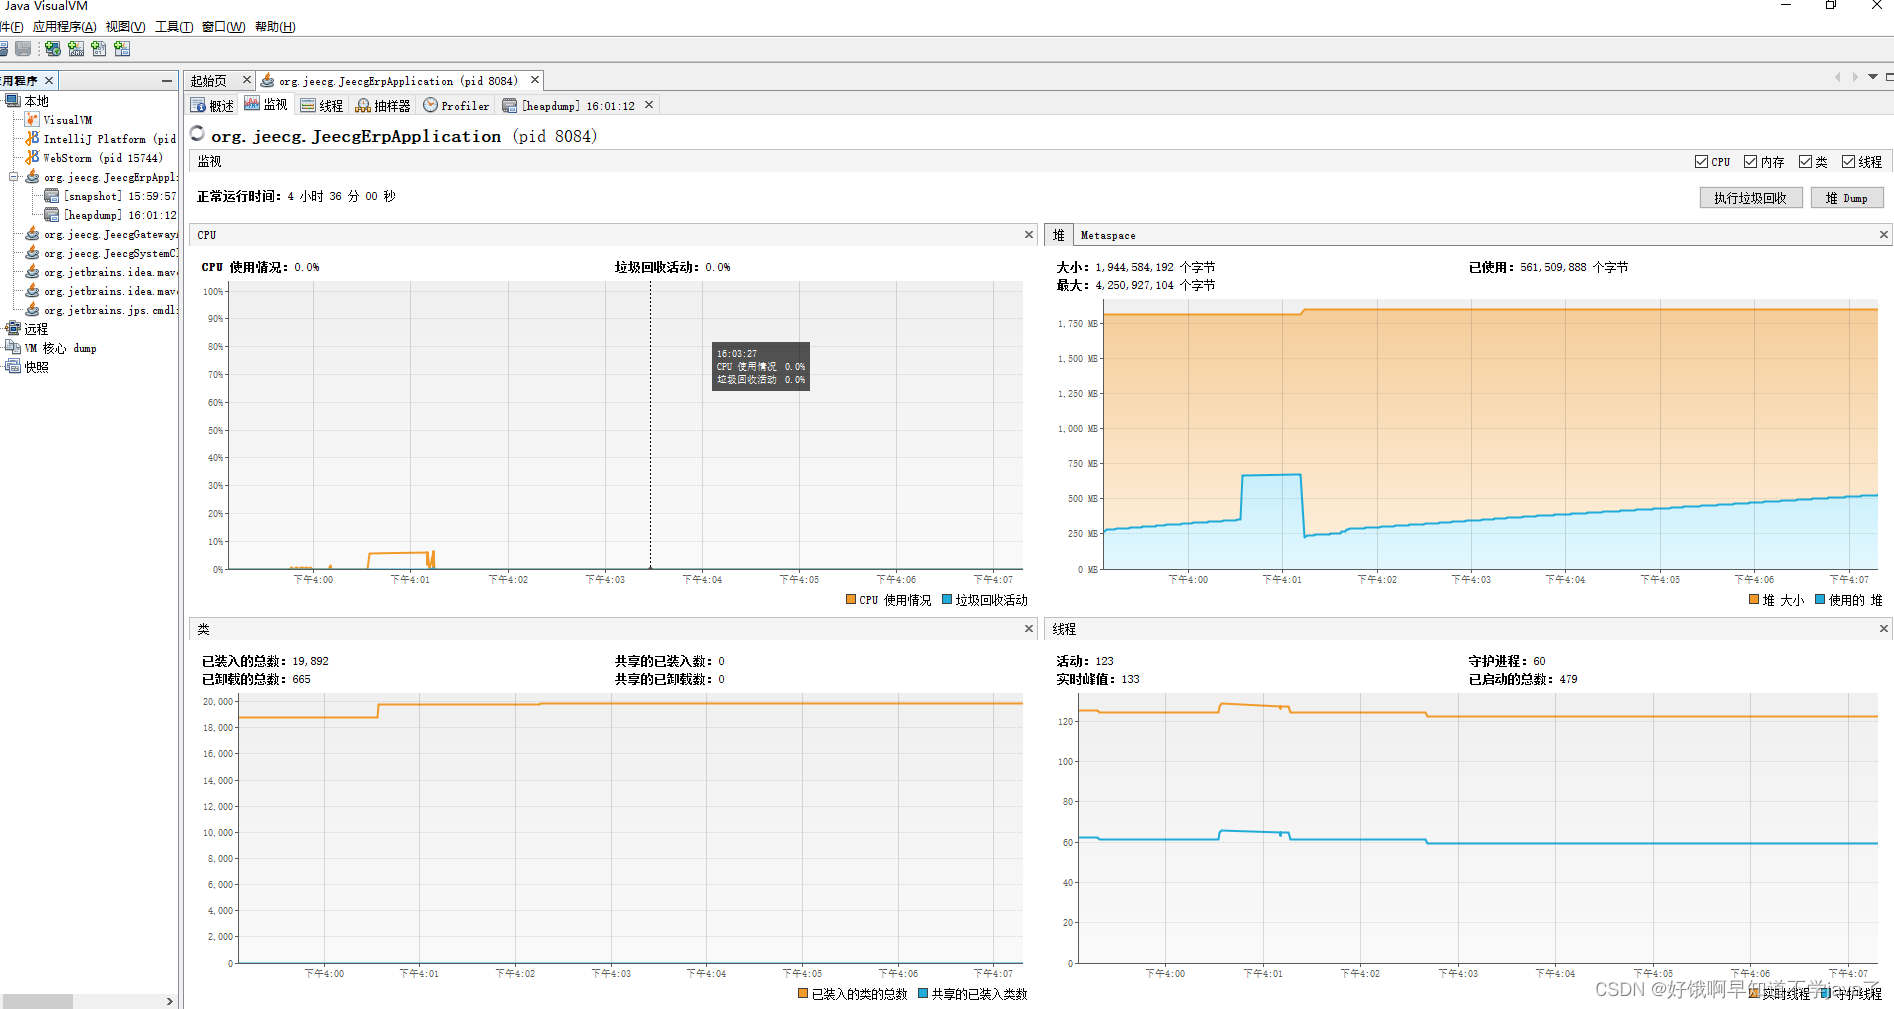Click the Add Remote Host toolbar icon
Image resolution: width=1894 pixels, height=1009 pixels.
click(x=53, y=48)
